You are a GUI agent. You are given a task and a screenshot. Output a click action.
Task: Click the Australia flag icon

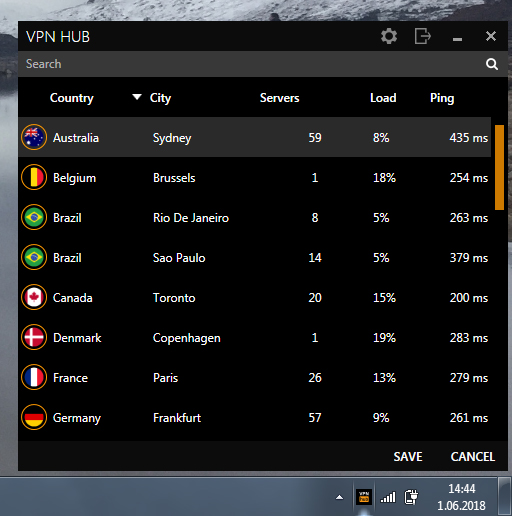coord(34,137)
